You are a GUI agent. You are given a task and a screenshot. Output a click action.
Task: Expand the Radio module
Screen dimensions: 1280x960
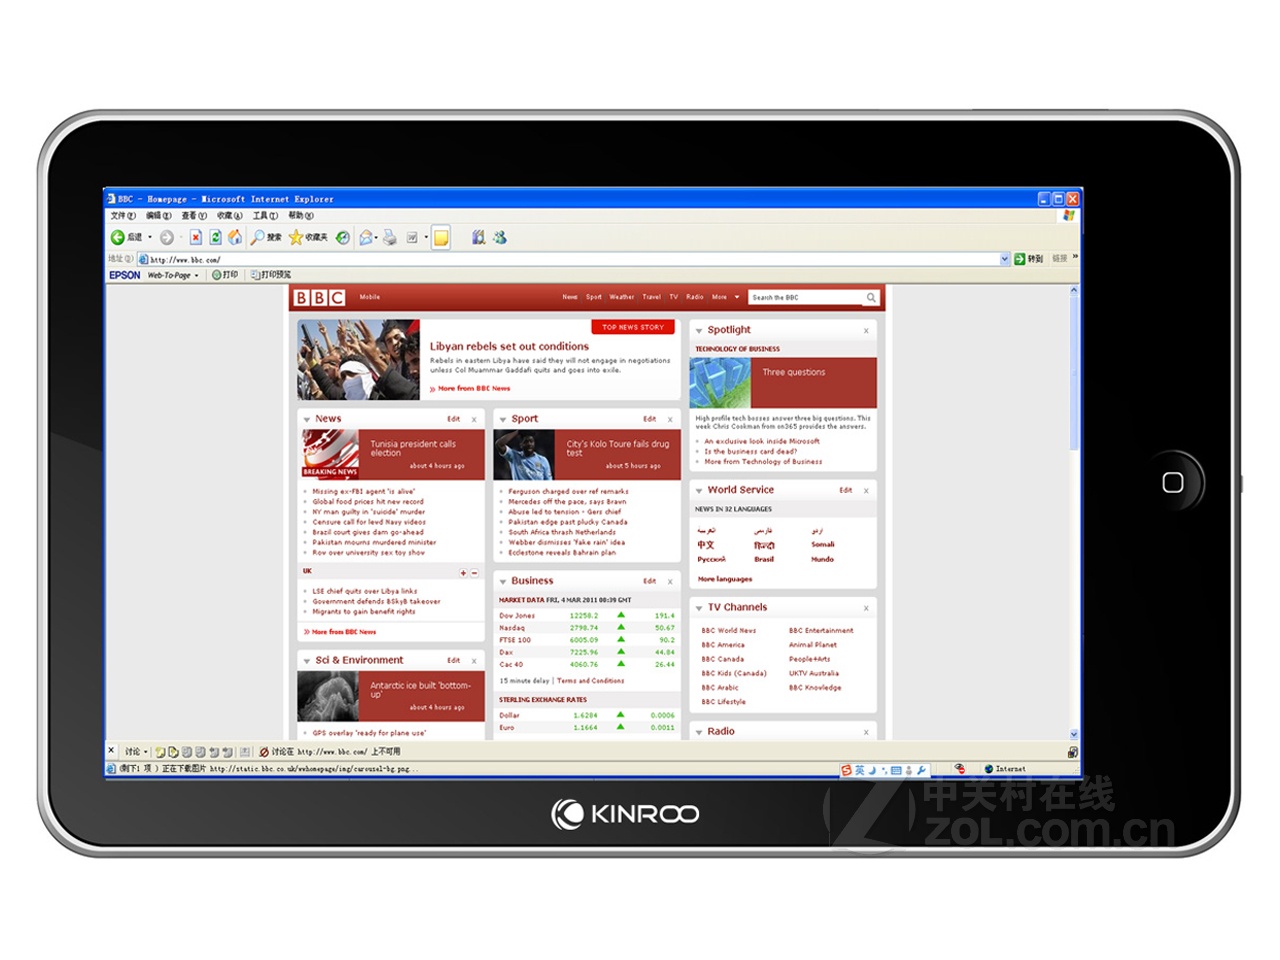[x=699, y=733]
